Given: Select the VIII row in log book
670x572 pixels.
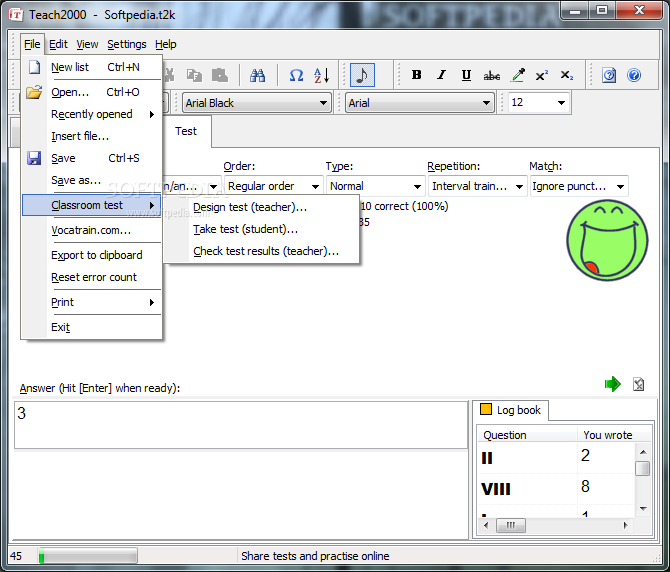Looking at the screenshot, I should click(x=556, y=488).
